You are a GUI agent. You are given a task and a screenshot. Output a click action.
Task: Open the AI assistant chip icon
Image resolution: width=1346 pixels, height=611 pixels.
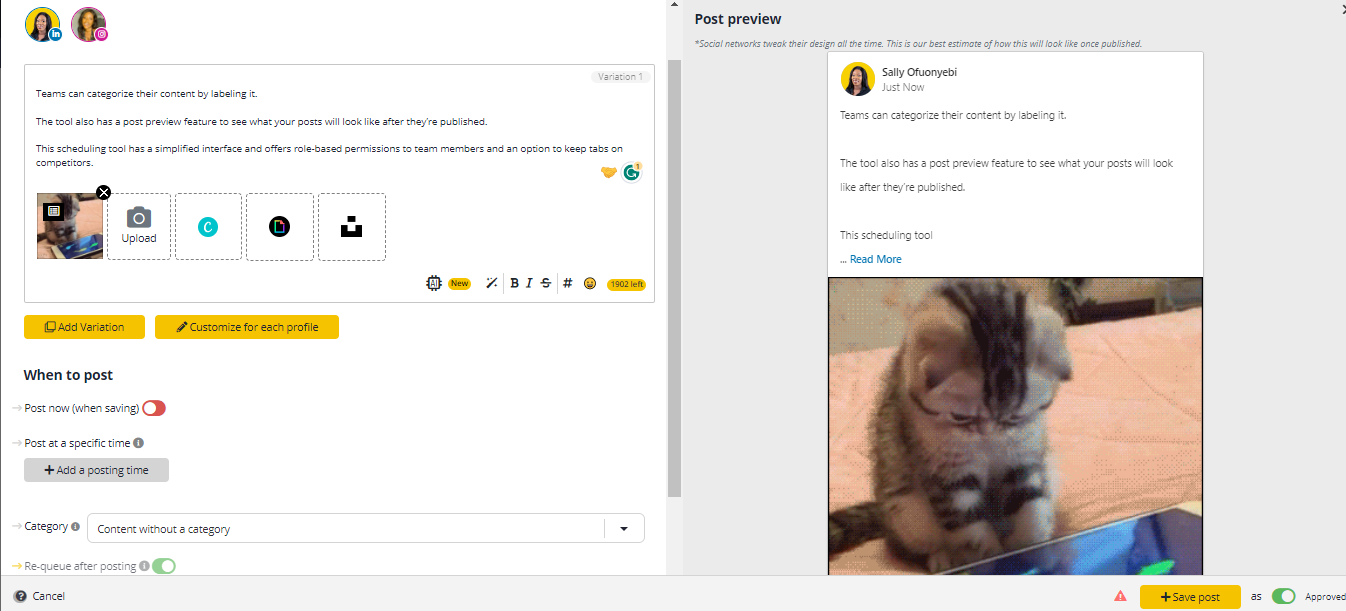click(x=433, y=283)
